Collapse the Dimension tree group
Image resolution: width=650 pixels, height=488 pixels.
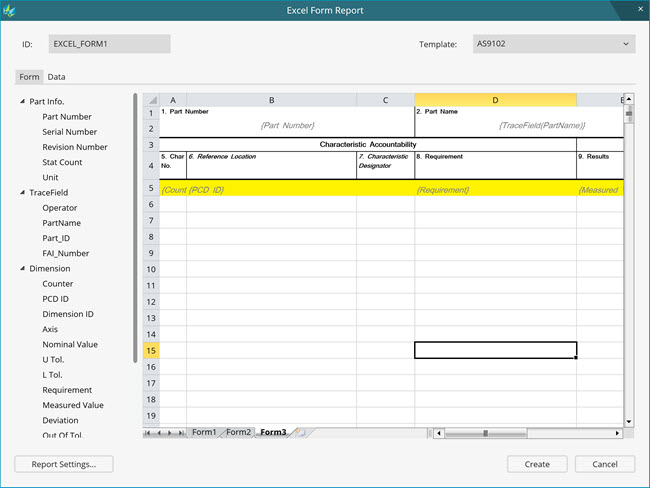(22, 269)
